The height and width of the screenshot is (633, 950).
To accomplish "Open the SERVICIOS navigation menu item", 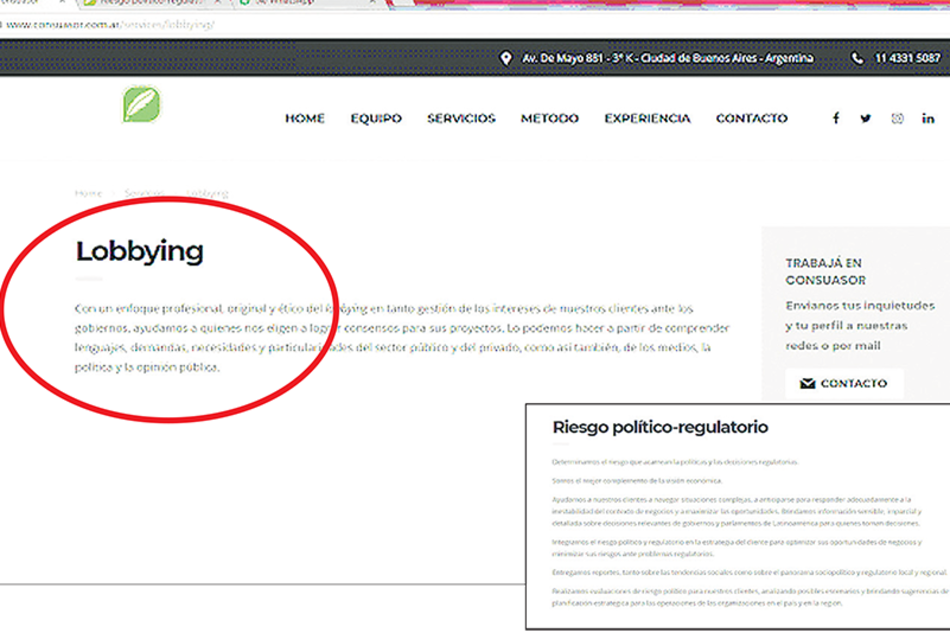I will click(460, 118).
